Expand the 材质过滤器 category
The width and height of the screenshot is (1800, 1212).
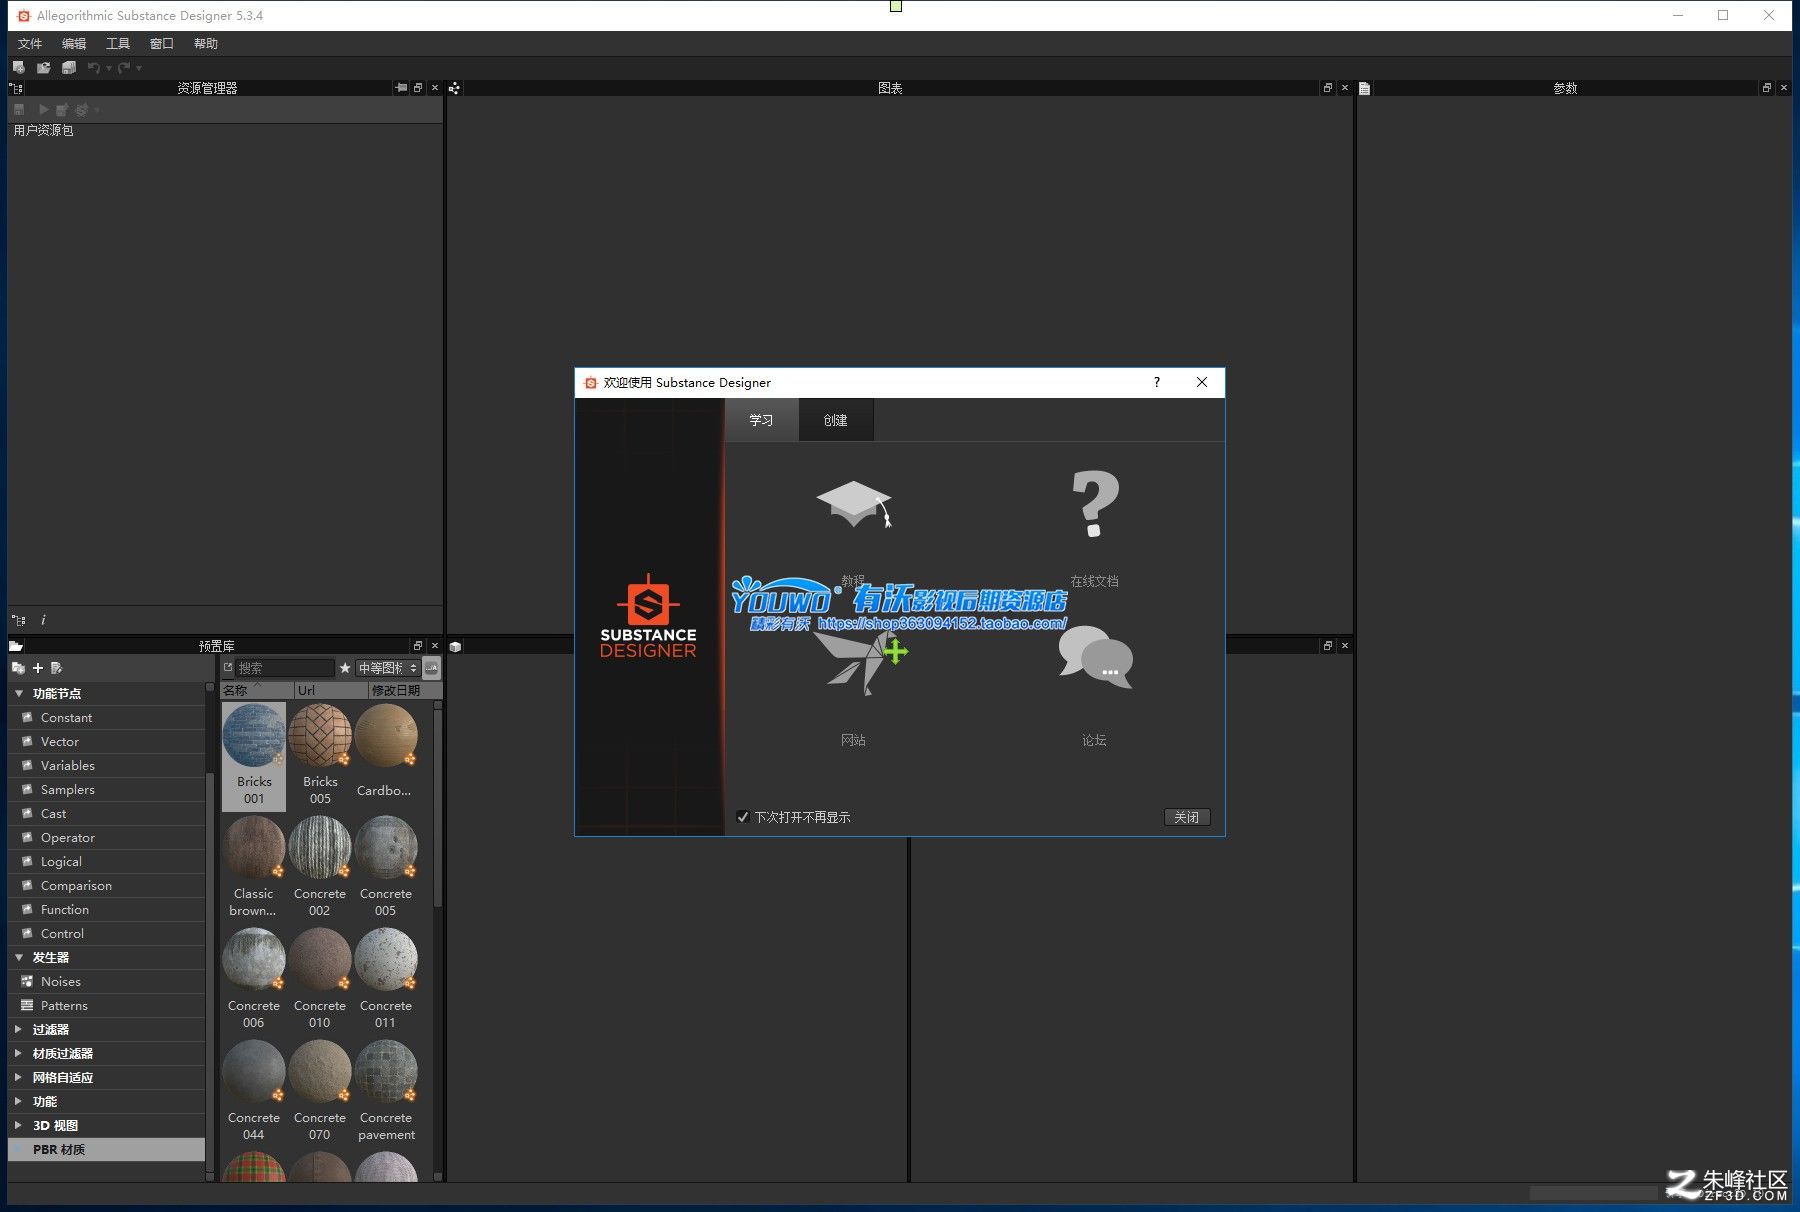click(x=18, y=1053)
